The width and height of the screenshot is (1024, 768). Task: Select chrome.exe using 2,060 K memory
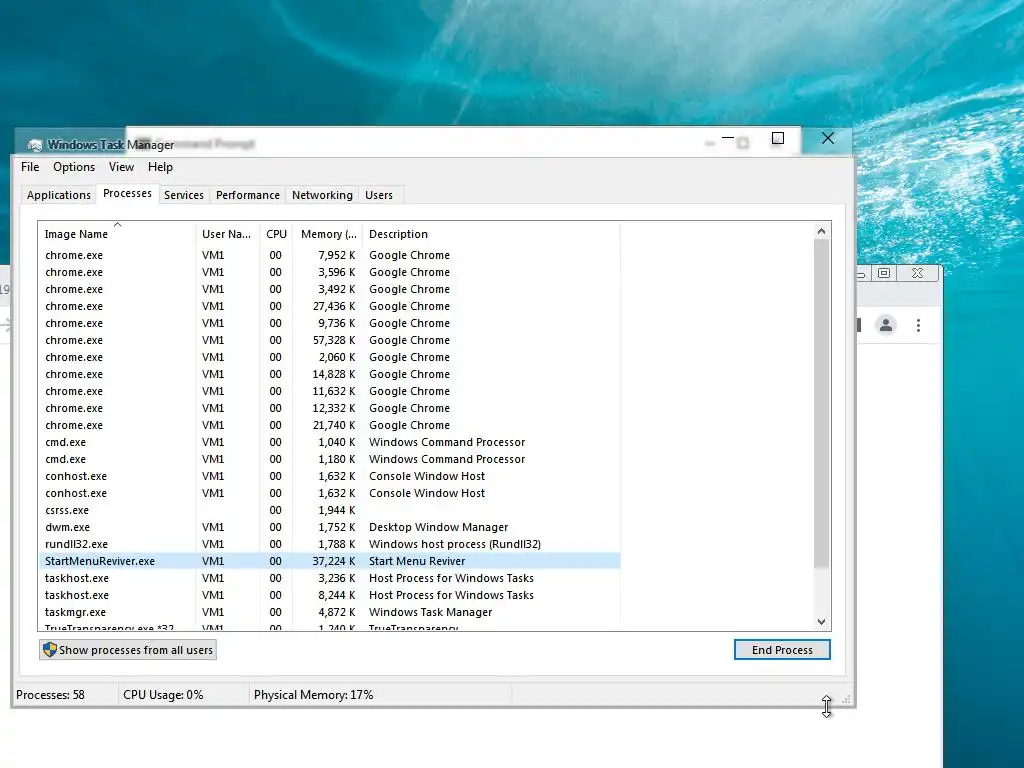click(329, 357)
